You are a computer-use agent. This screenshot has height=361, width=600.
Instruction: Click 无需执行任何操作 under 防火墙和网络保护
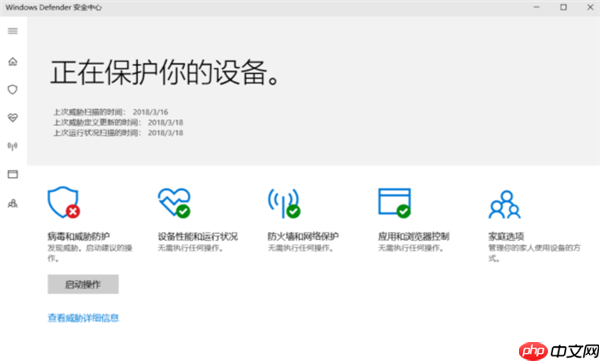pos(301,248)
